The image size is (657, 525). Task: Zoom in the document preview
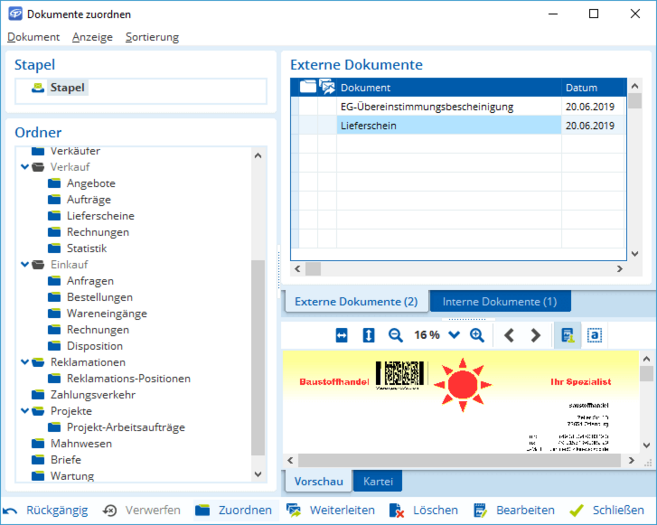(x=477, y=336)
